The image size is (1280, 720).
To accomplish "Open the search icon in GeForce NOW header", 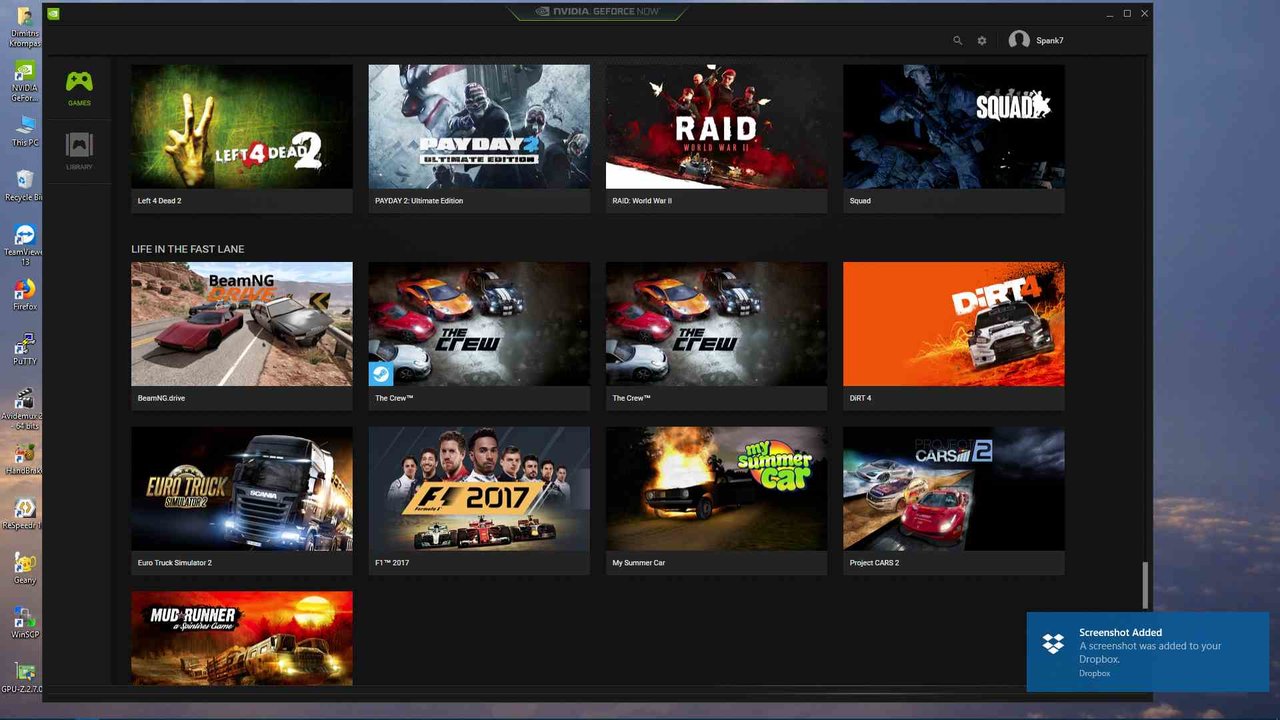I will click(x=957, y=41).
